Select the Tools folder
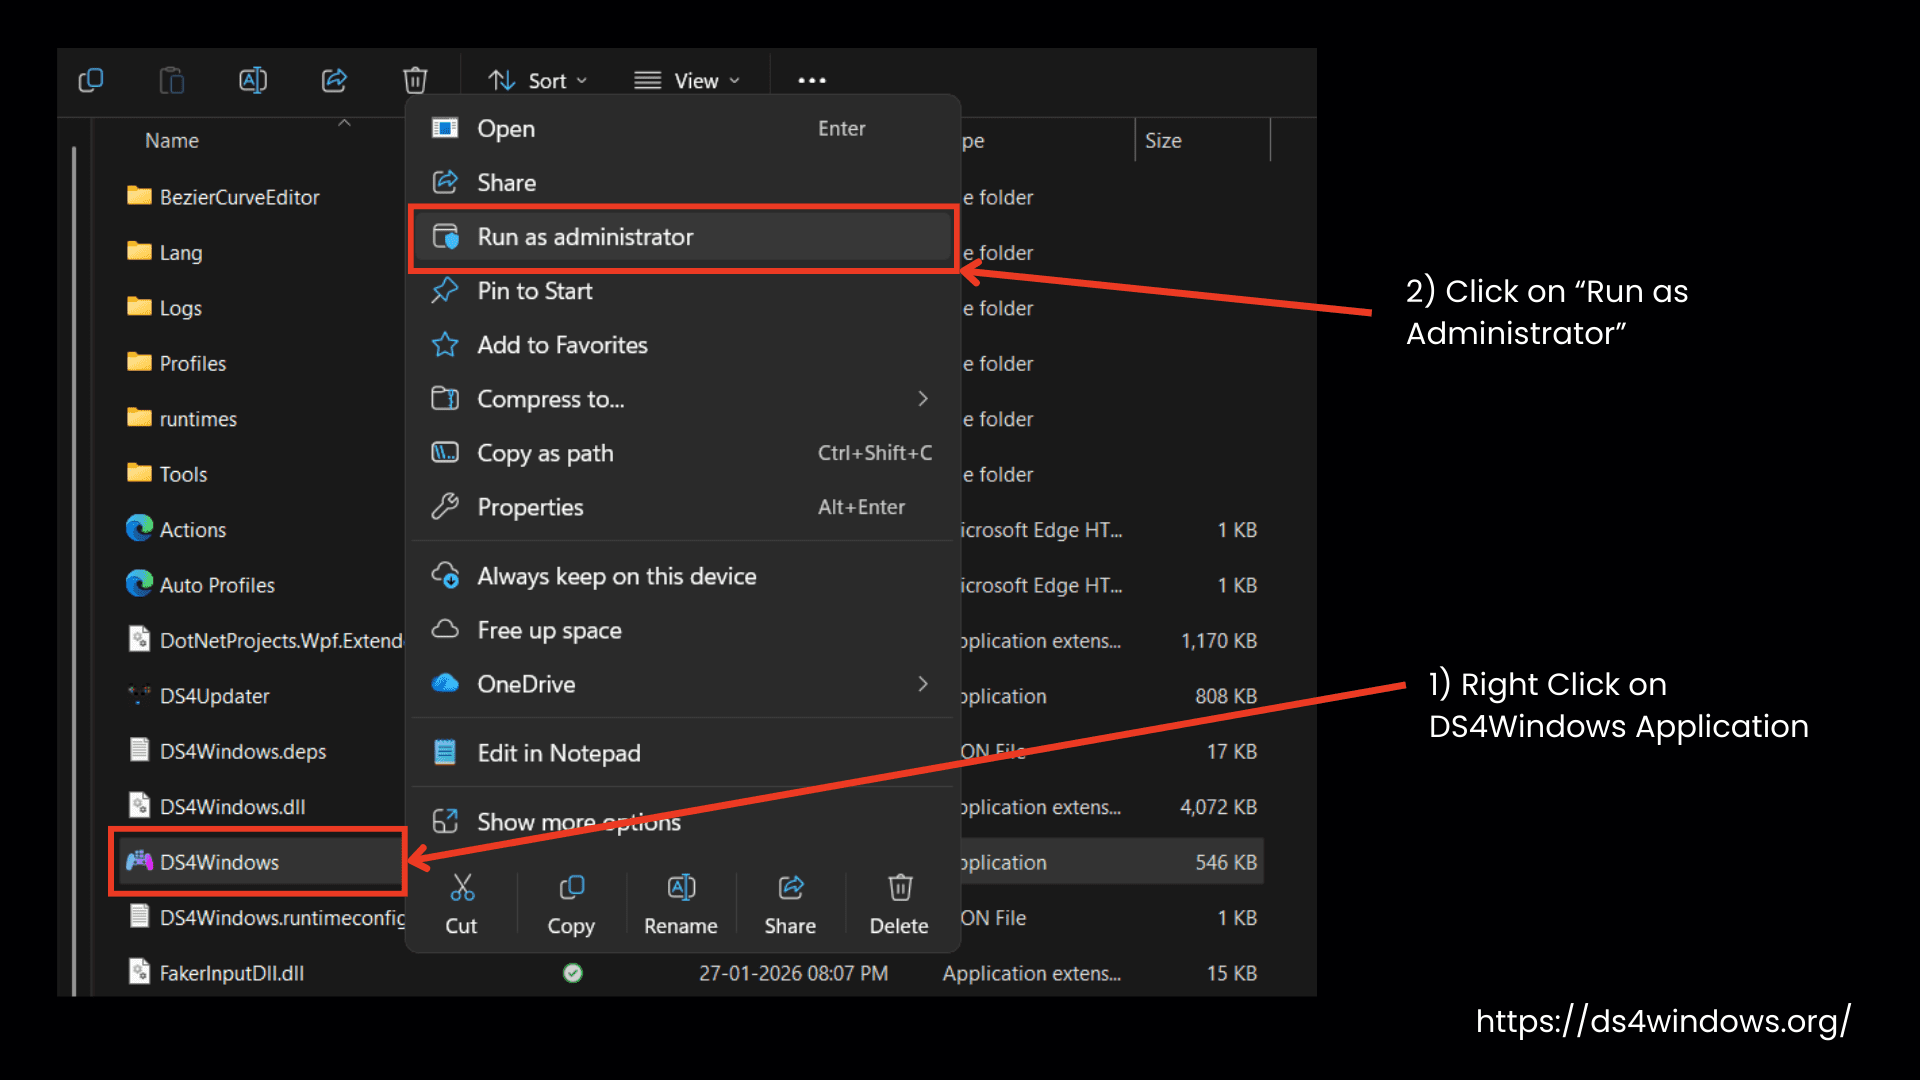 (x=167, y=474)
